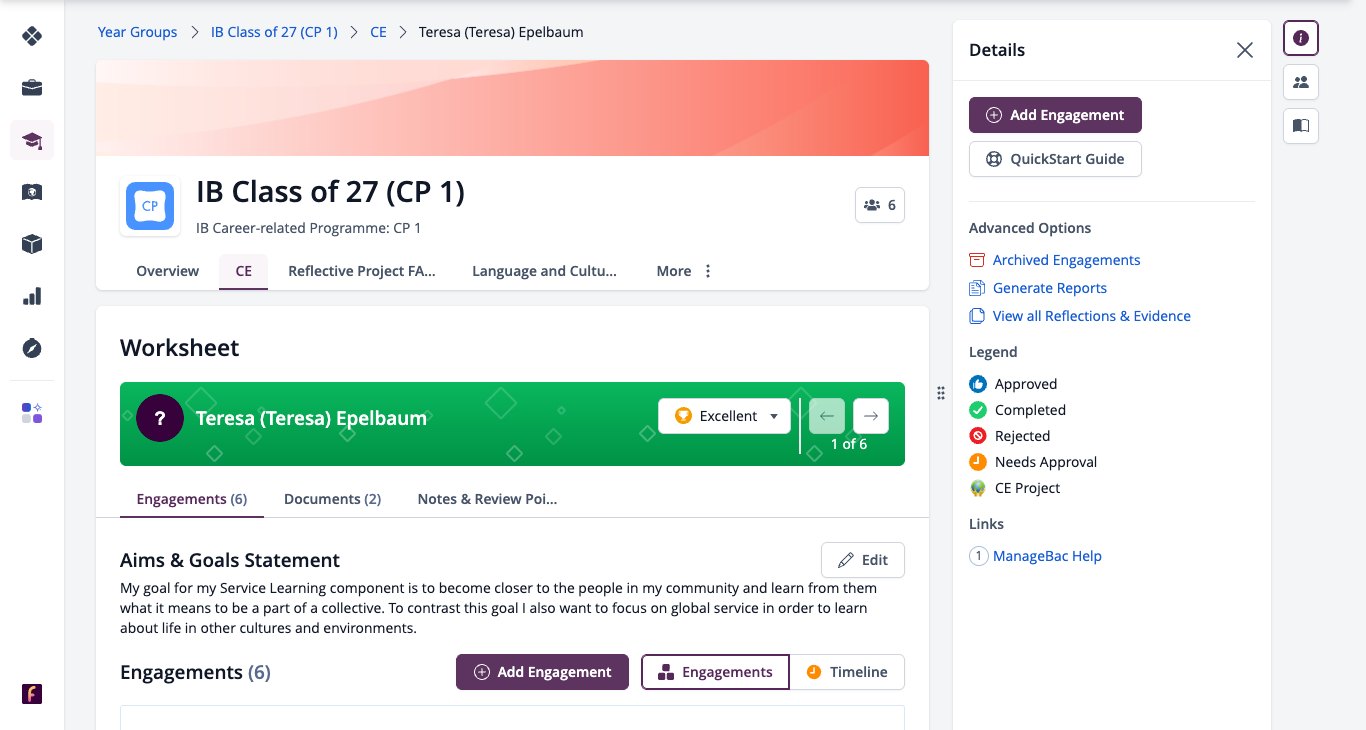Open the people panel icon on right rail

click(x=1301, y=82)
